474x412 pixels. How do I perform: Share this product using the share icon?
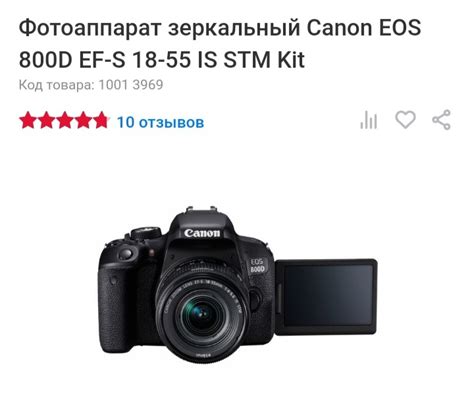[x=442, y=120]
